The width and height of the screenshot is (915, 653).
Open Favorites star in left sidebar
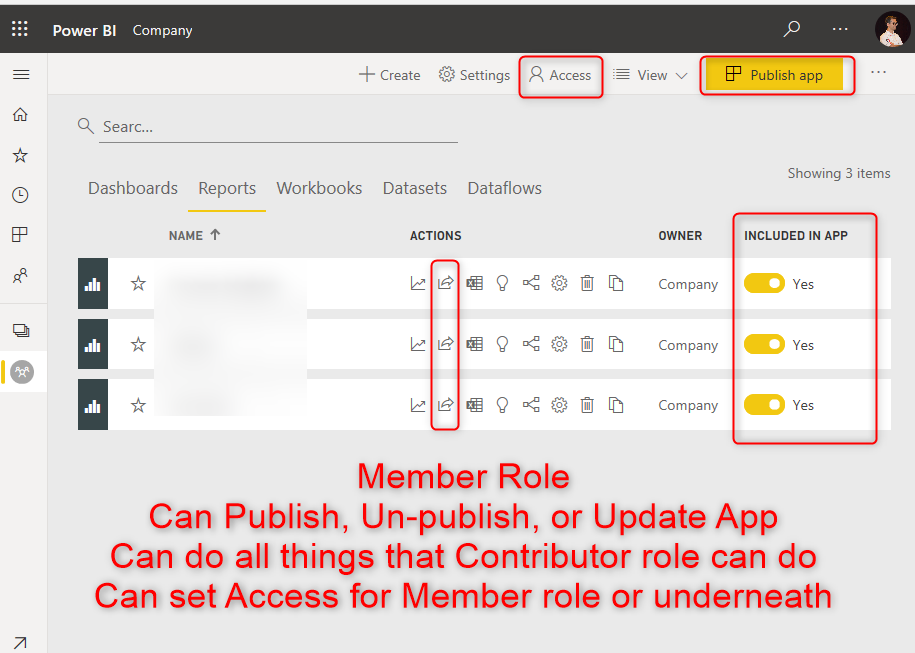coord(20,155)
